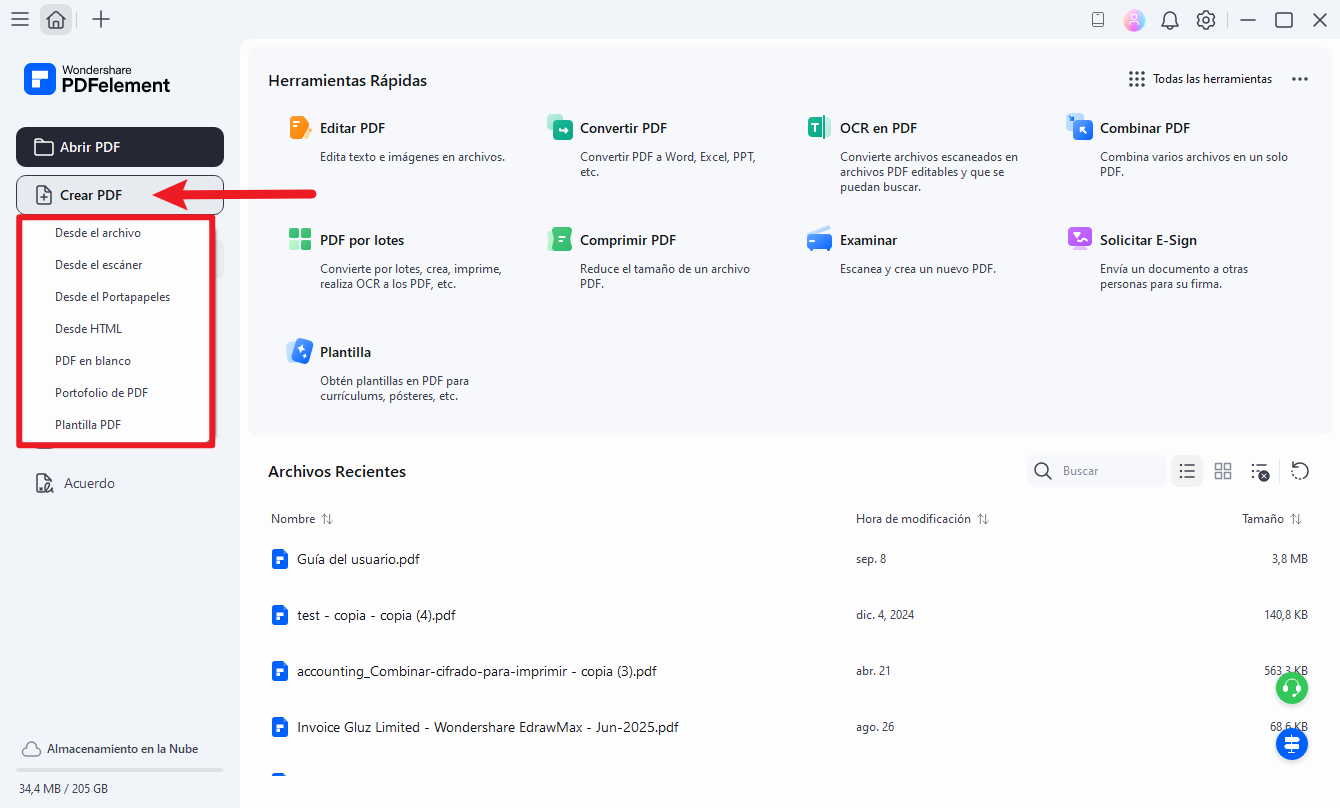Open Todas las herramientas
The height and width of the screenshot is (808, 1340).
coord(1200,79)
